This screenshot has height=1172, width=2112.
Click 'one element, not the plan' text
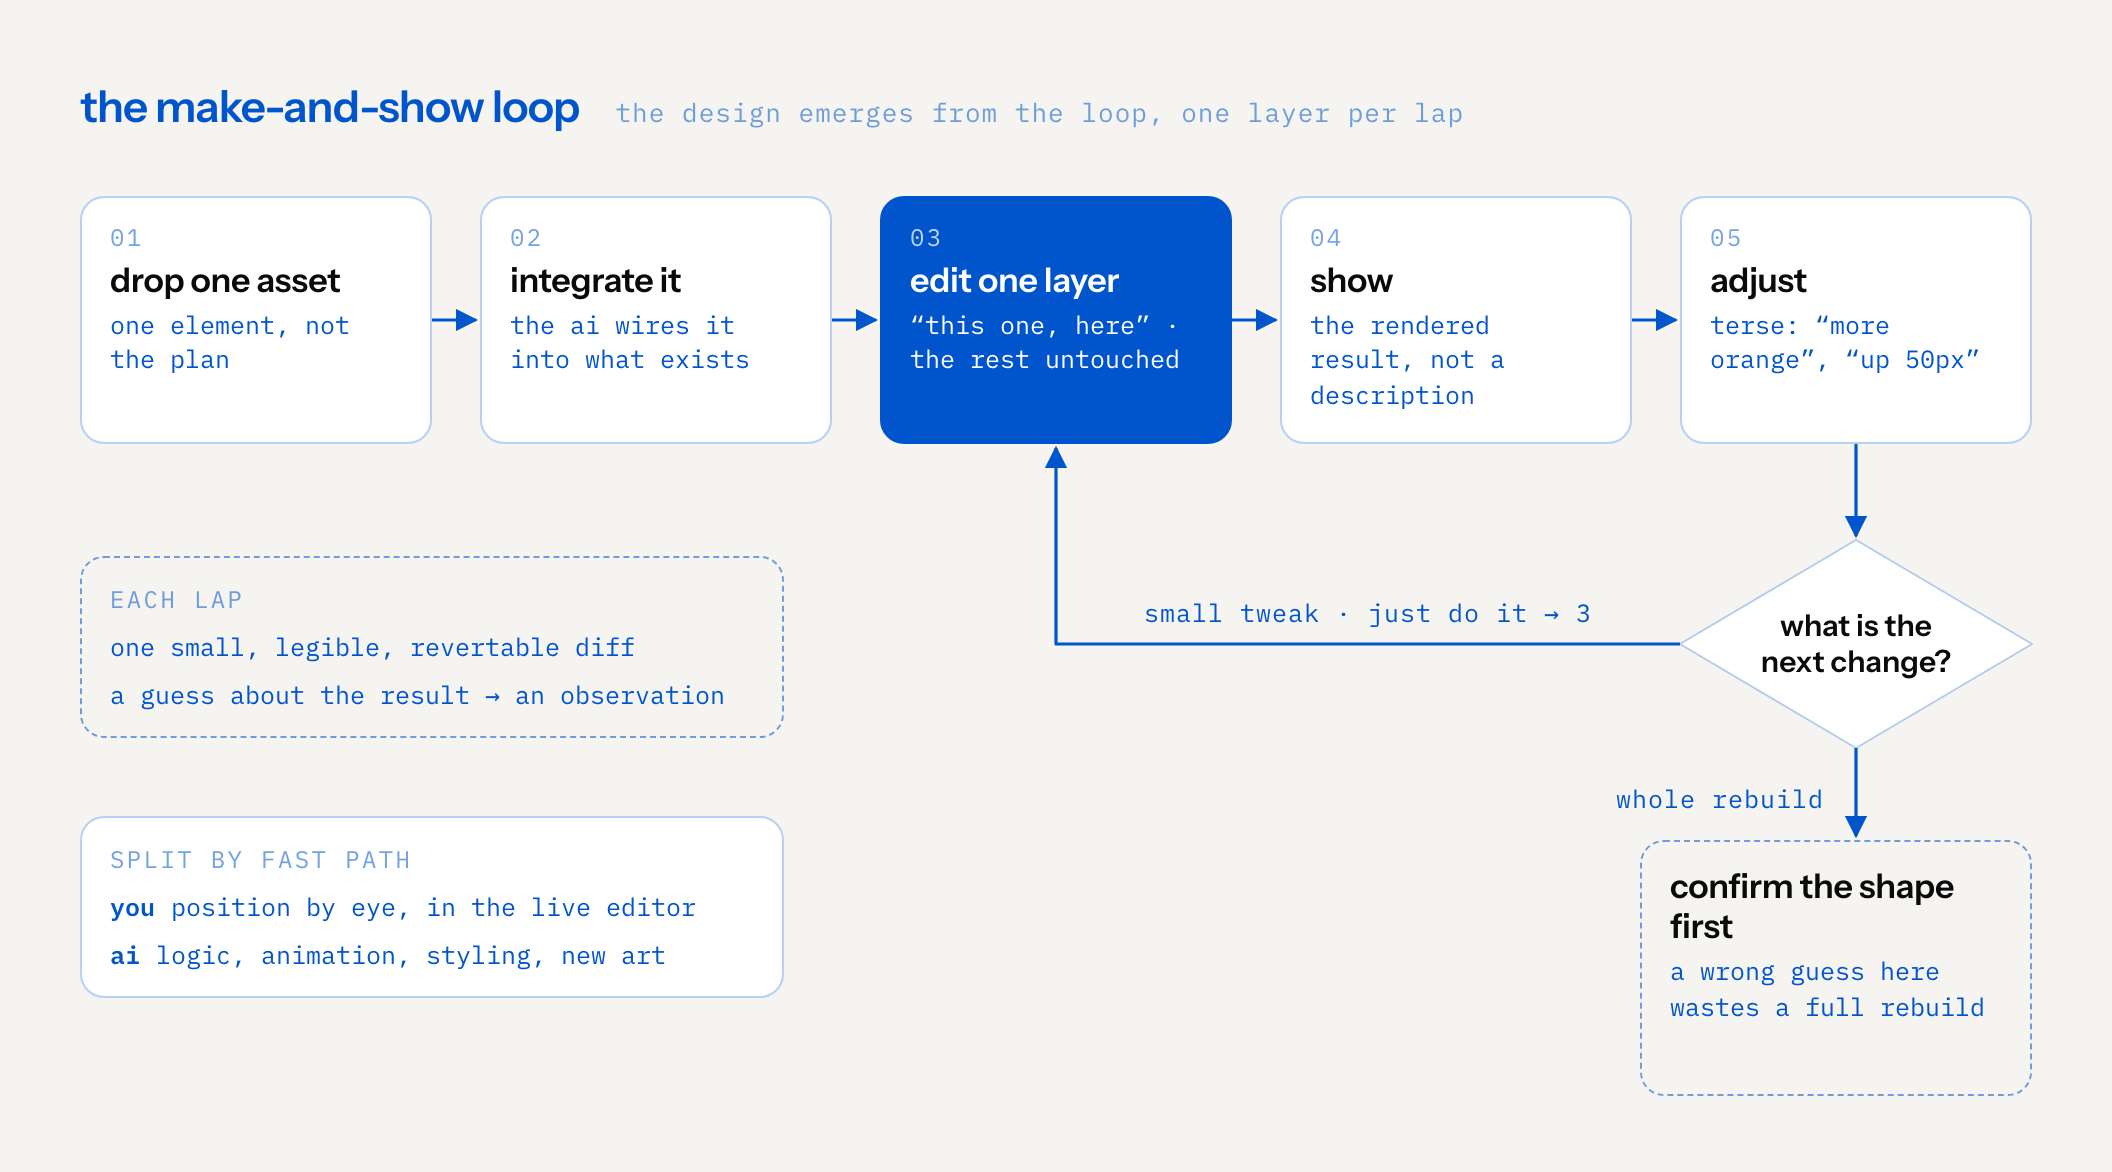(x=230, y=343)
